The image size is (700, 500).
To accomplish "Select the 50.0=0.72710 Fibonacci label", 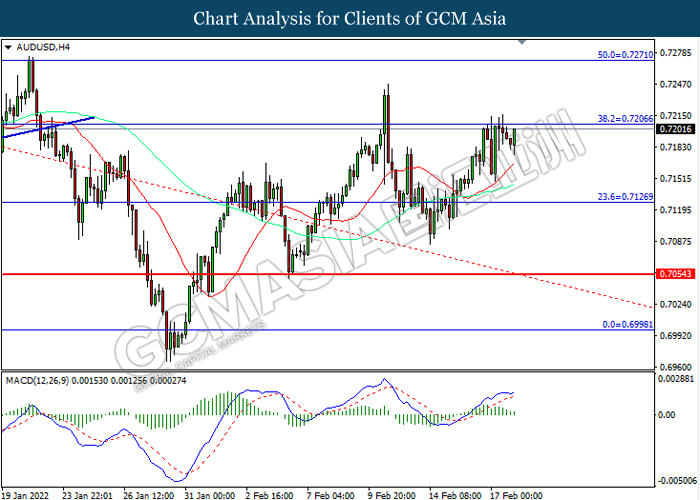I will point(625,54).
